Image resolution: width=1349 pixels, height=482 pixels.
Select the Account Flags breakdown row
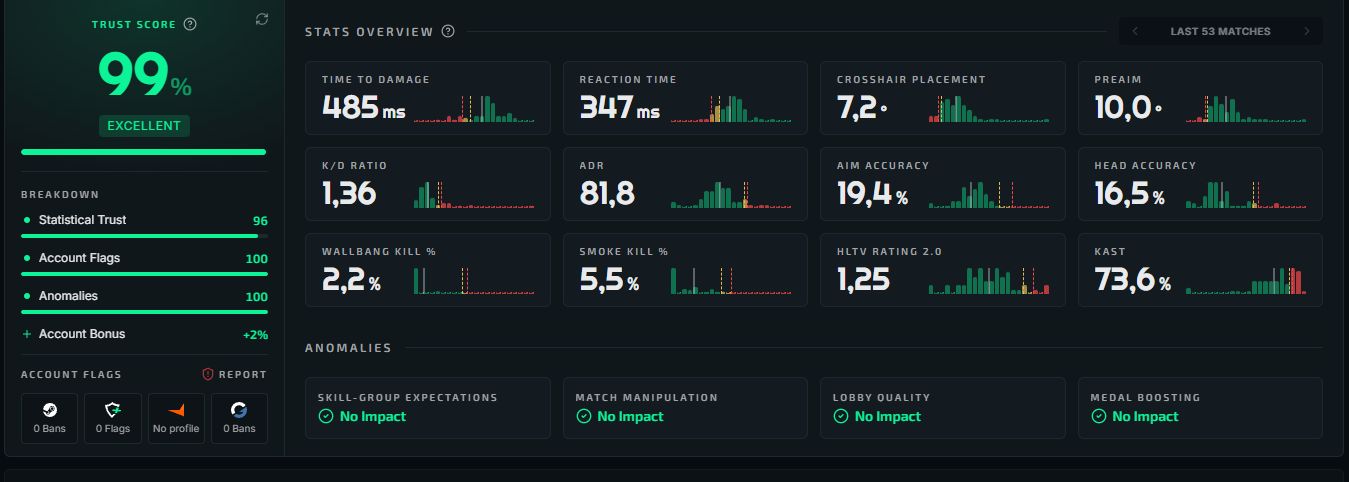(144, 258)
